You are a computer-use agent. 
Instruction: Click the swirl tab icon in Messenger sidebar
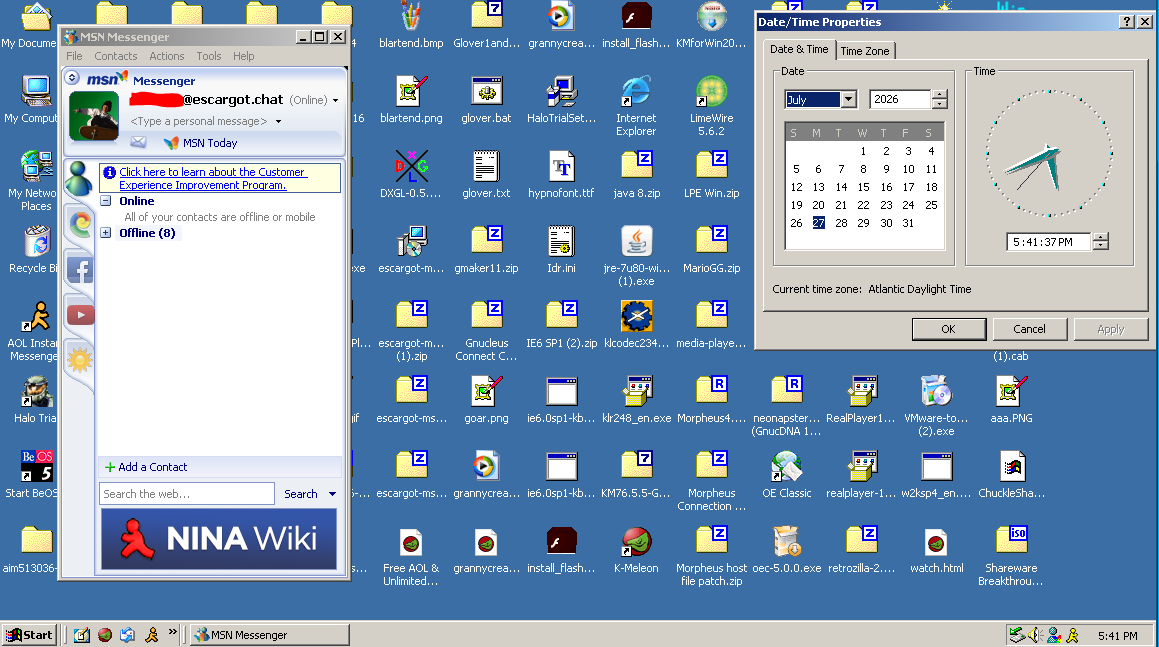(80, 223)
